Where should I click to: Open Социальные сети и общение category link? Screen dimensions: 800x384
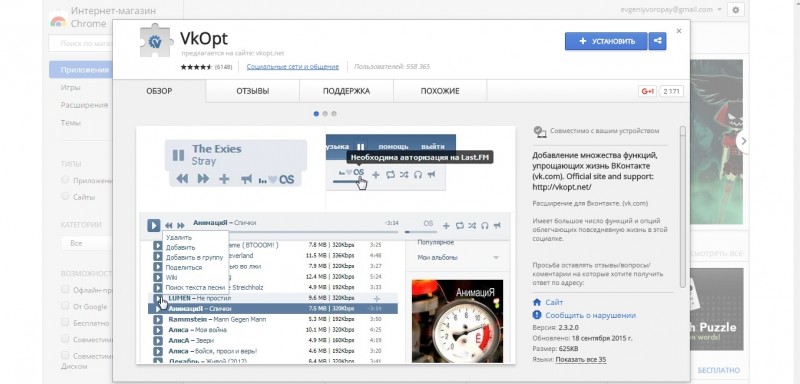click(x=292, y=67)
